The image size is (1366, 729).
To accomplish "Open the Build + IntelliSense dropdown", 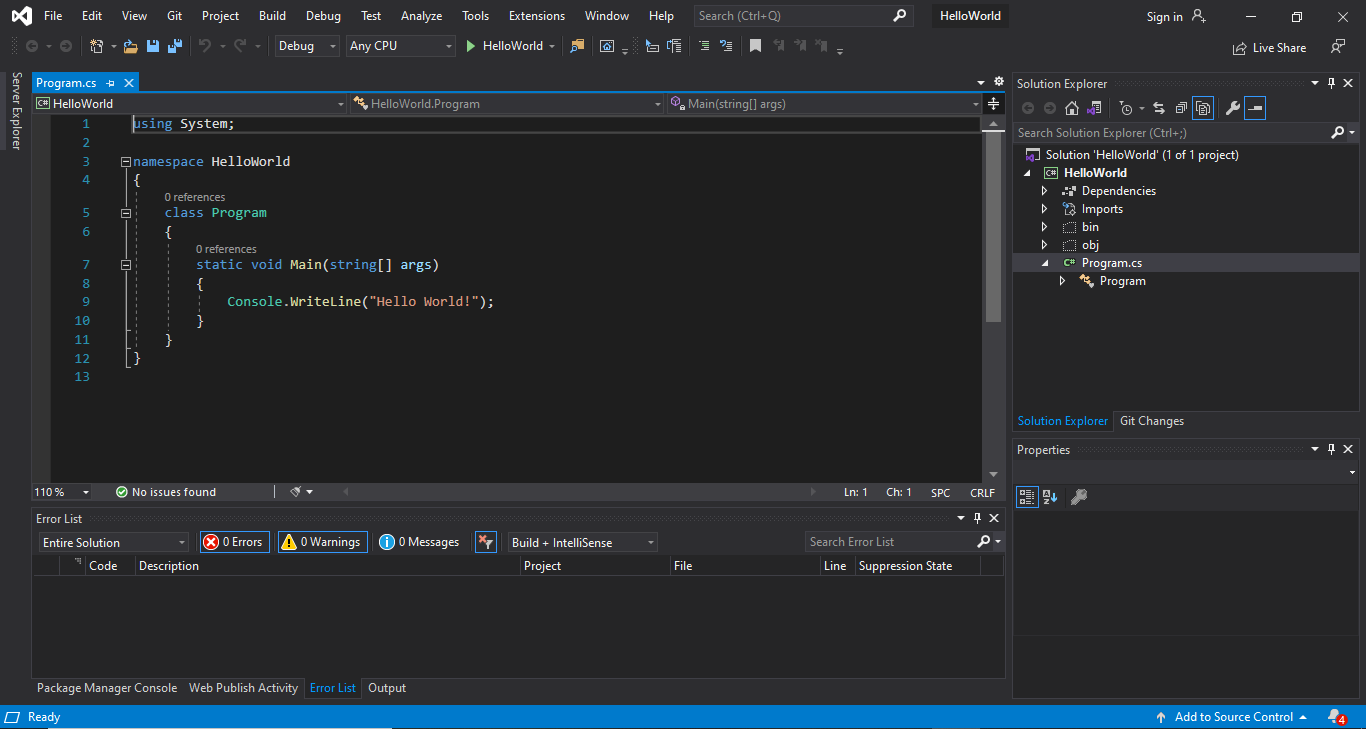I will [x=582, y=542].
